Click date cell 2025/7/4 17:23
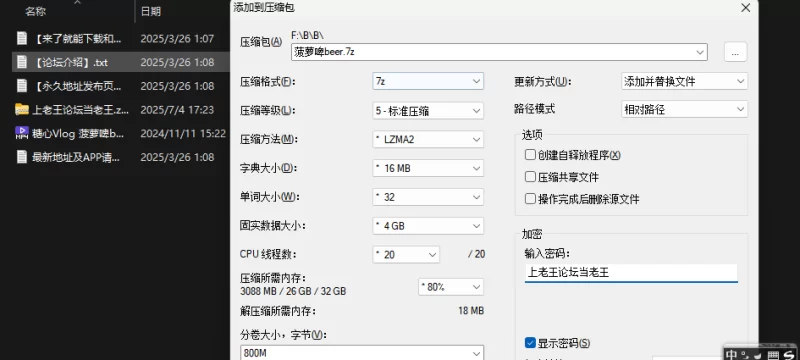800x360 pixels. point(177,109)
